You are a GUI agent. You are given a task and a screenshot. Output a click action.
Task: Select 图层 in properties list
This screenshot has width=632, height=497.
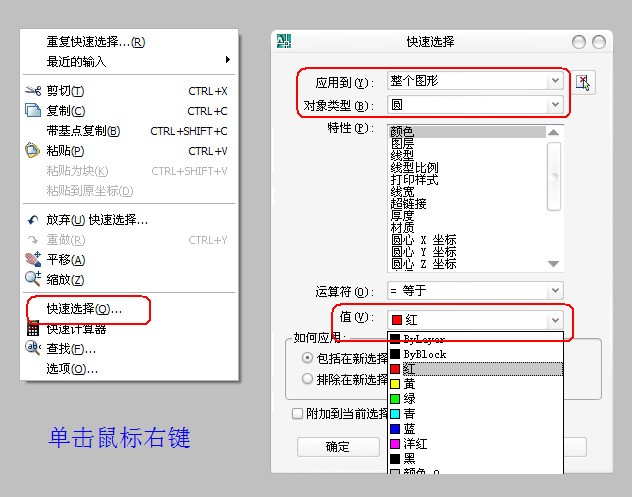pyautogui.click(x=467, y=143)
